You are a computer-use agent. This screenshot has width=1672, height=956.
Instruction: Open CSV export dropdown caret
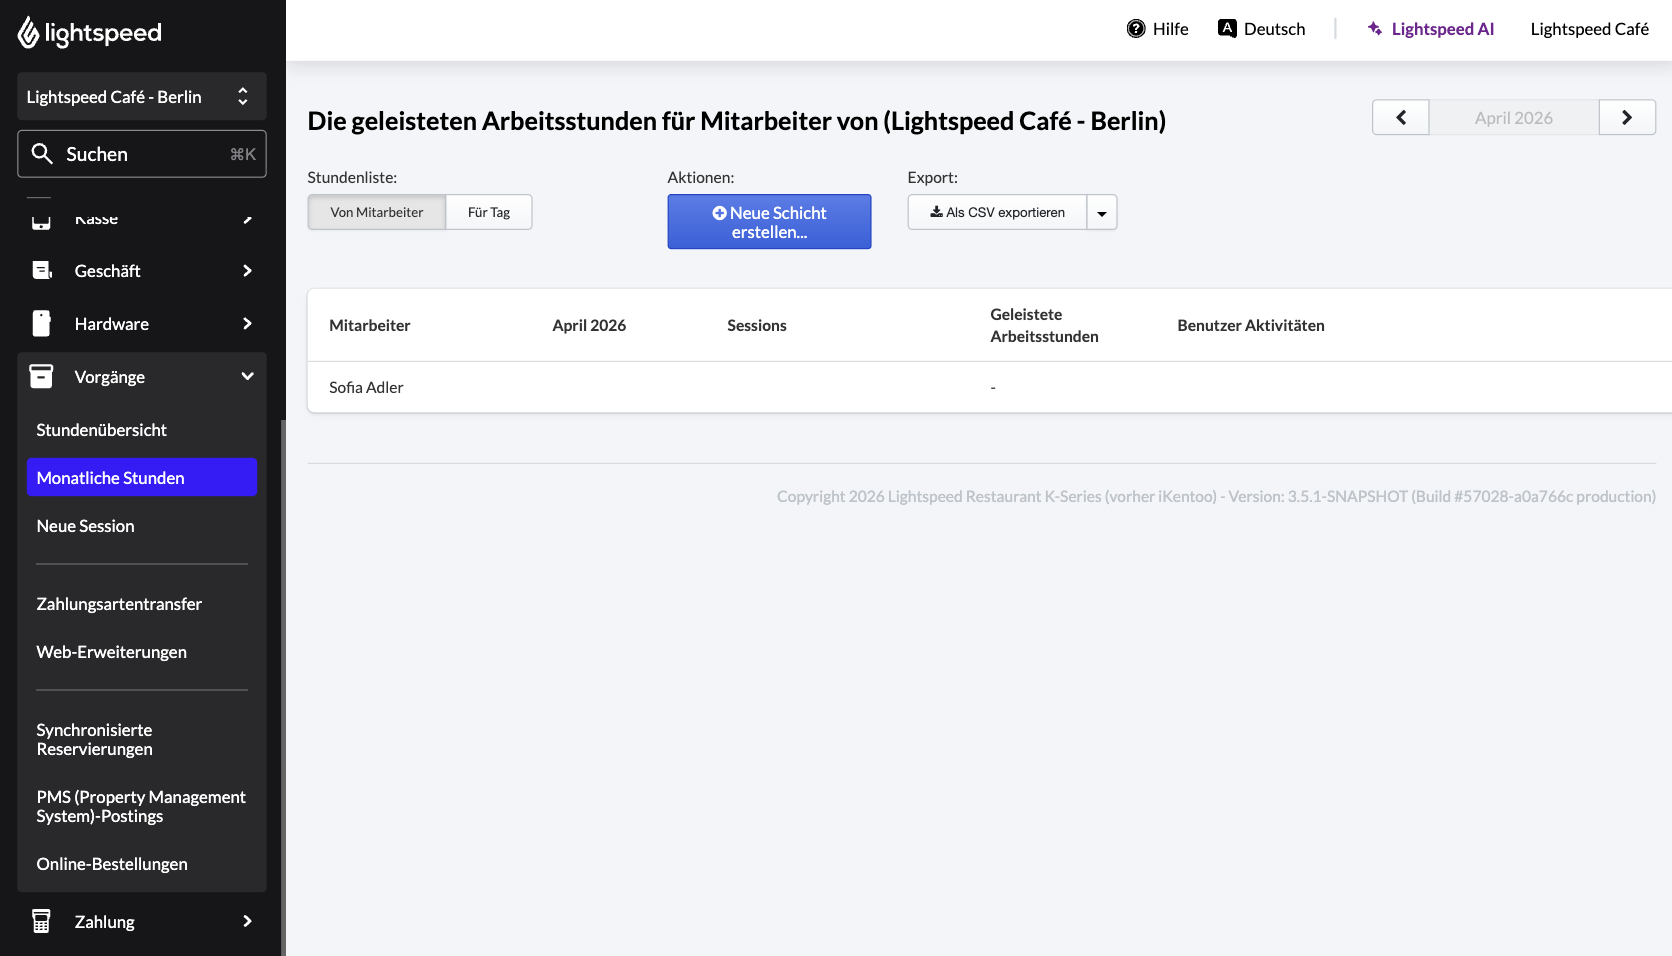click(x=1102, y=213)
